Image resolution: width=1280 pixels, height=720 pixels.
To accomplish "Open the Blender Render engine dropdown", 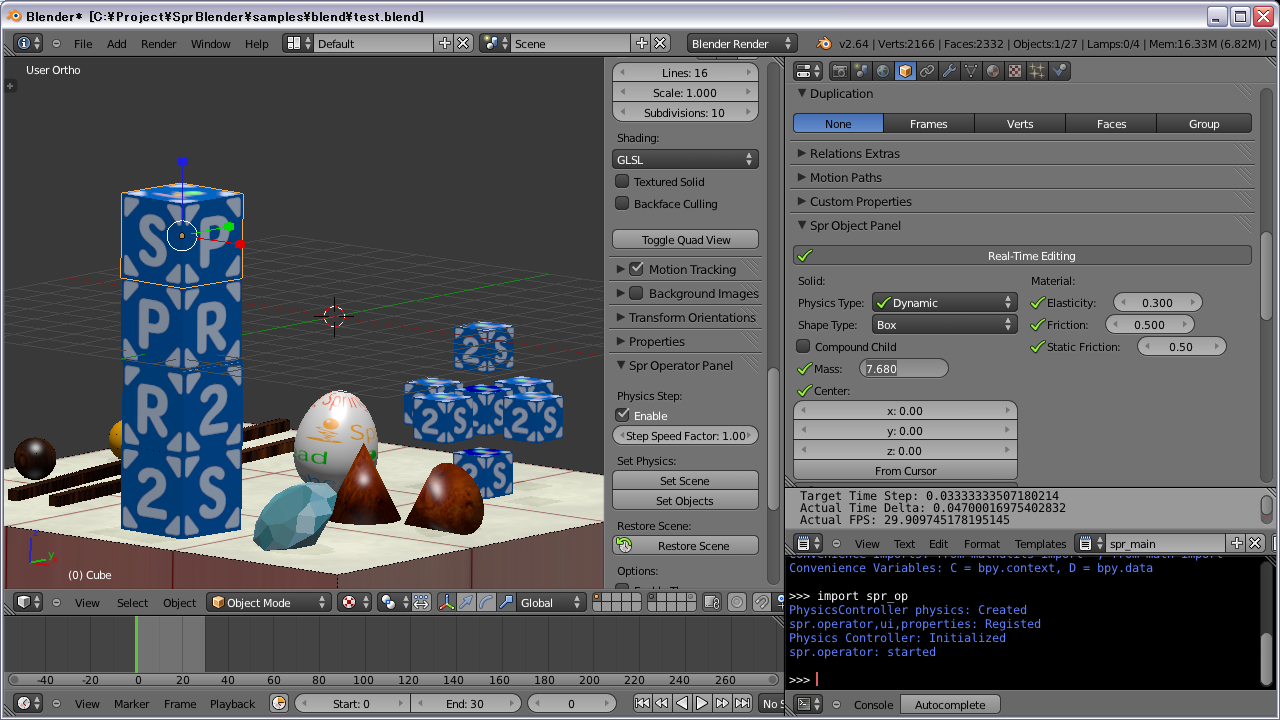I will pos(742,43).
